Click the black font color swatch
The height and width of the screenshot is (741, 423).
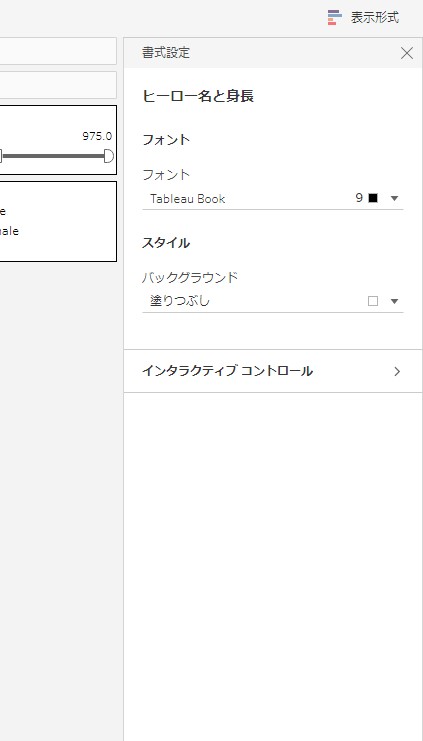(x=373, y=198)
